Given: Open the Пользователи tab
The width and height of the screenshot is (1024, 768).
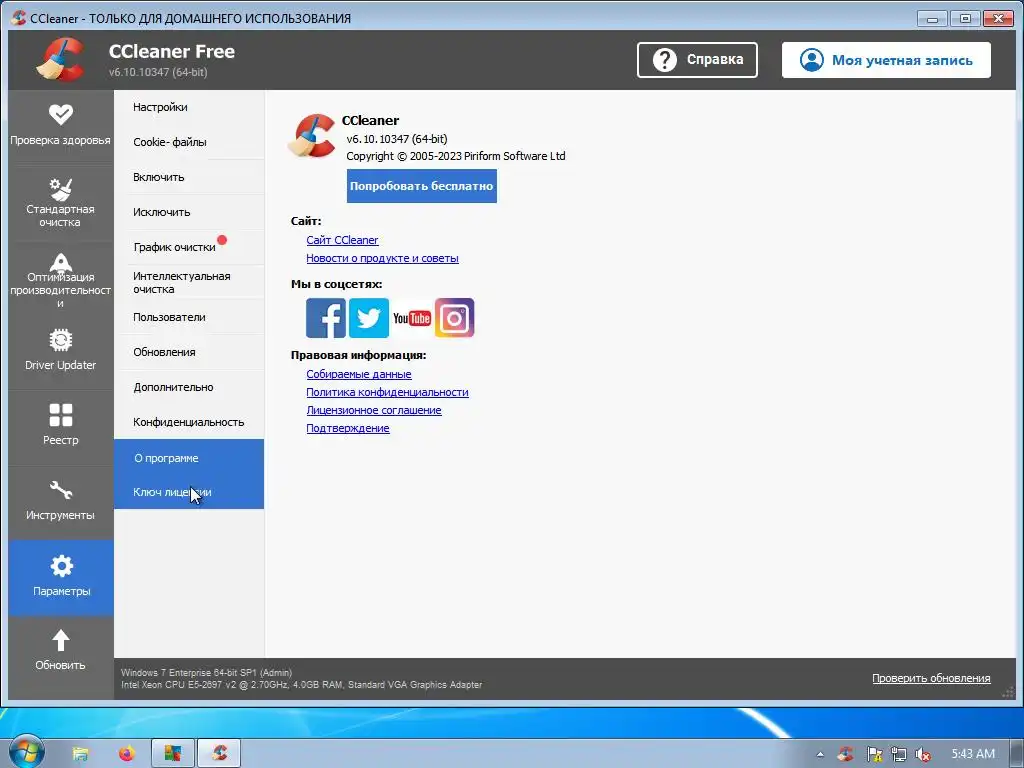Looking at the screenshot, I should pos(189,317).
